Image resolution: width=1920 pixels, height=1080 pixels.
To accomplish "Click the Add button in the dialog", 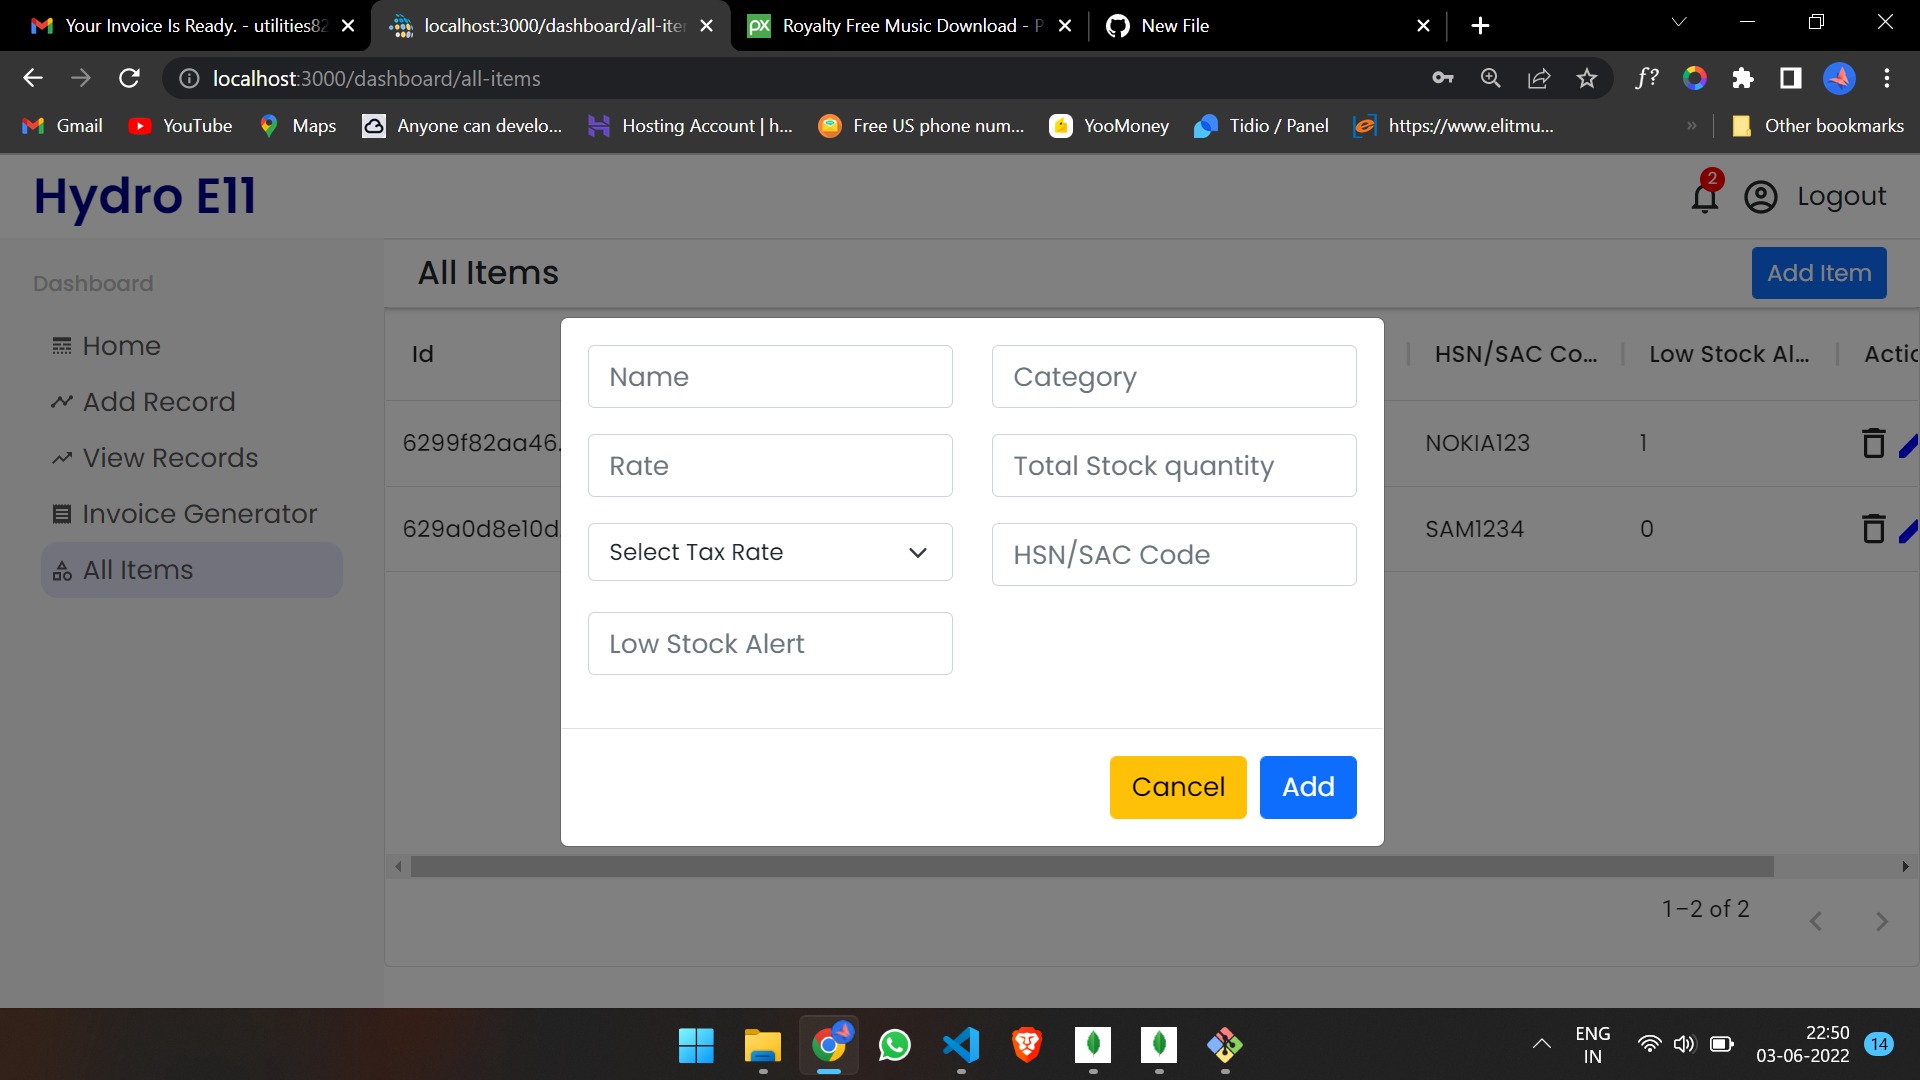I will pos(1307,787).
